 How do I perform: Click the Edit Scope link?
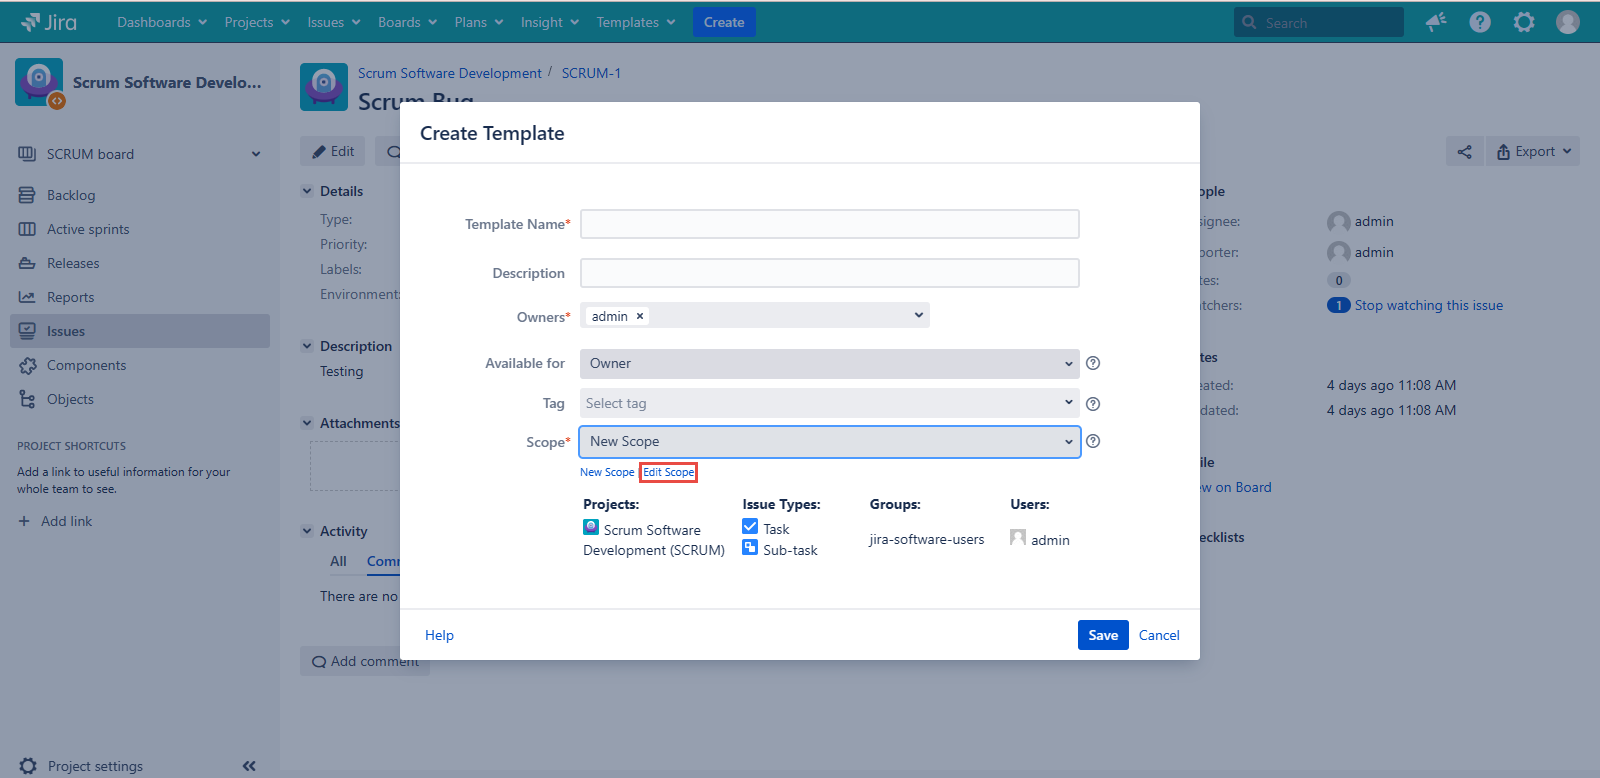click(x=668, y=472)
